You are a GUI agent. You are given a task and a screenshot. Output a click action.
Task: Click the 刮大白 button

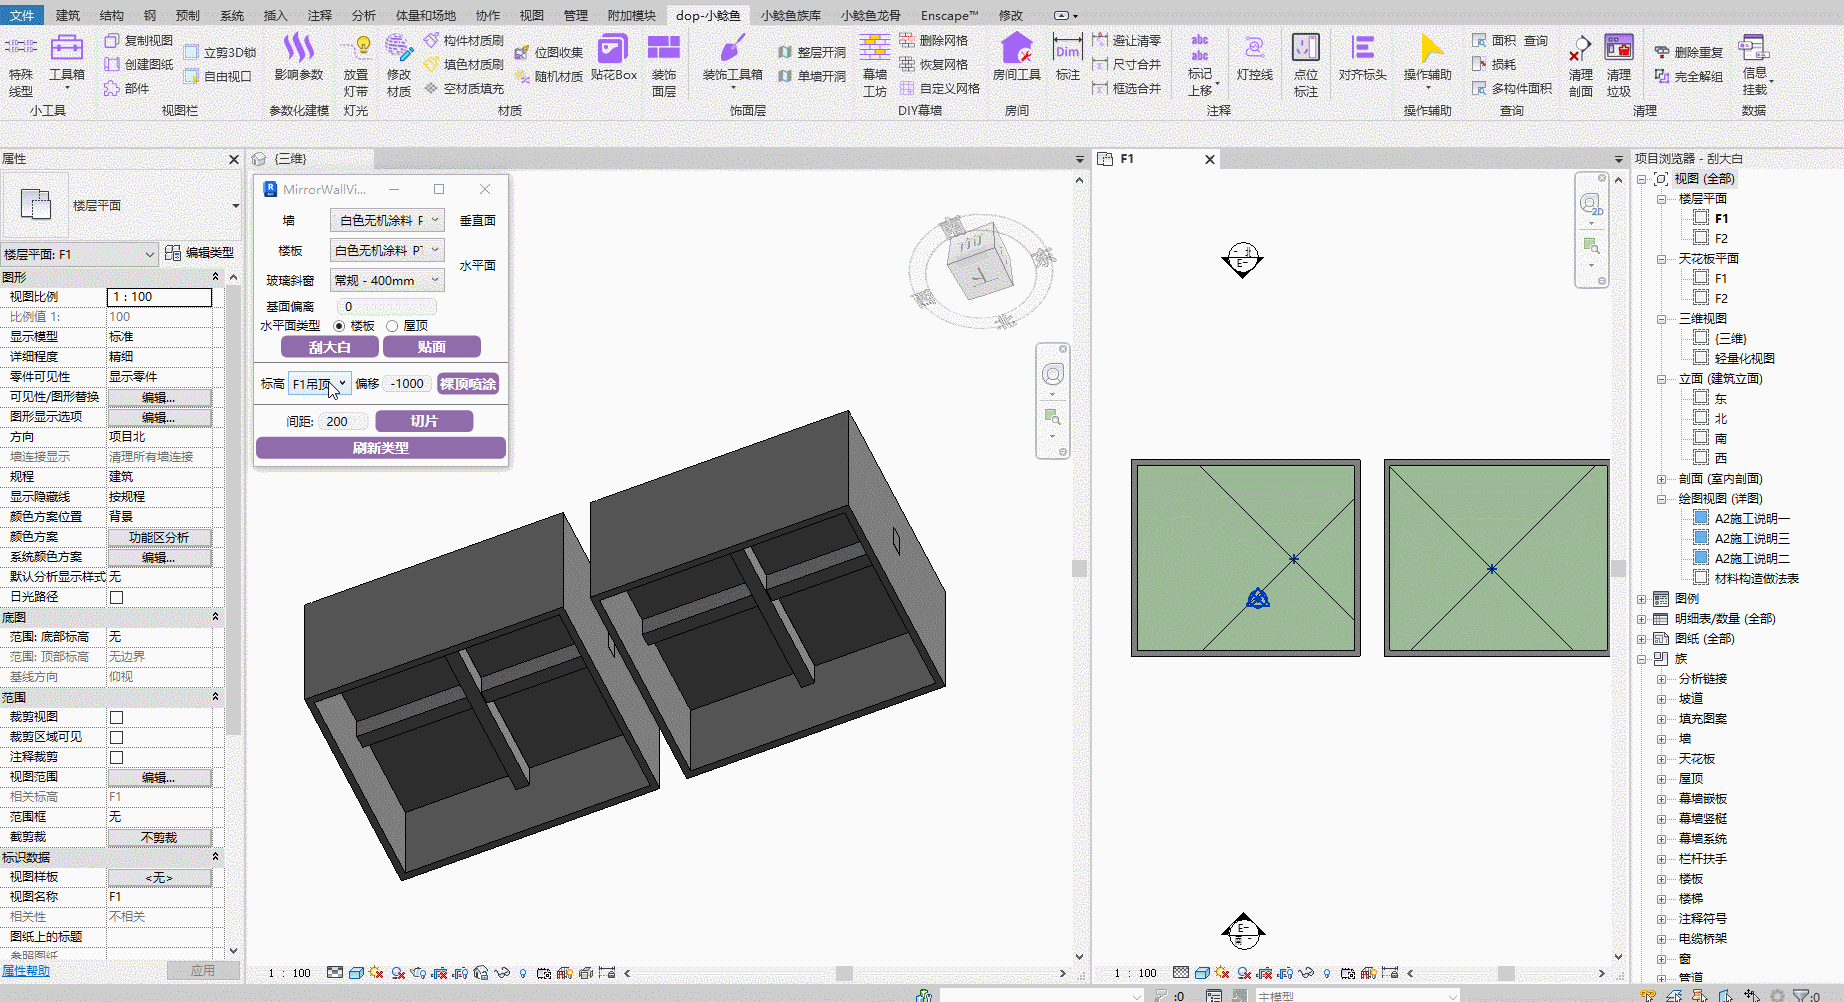pos(329,347)
